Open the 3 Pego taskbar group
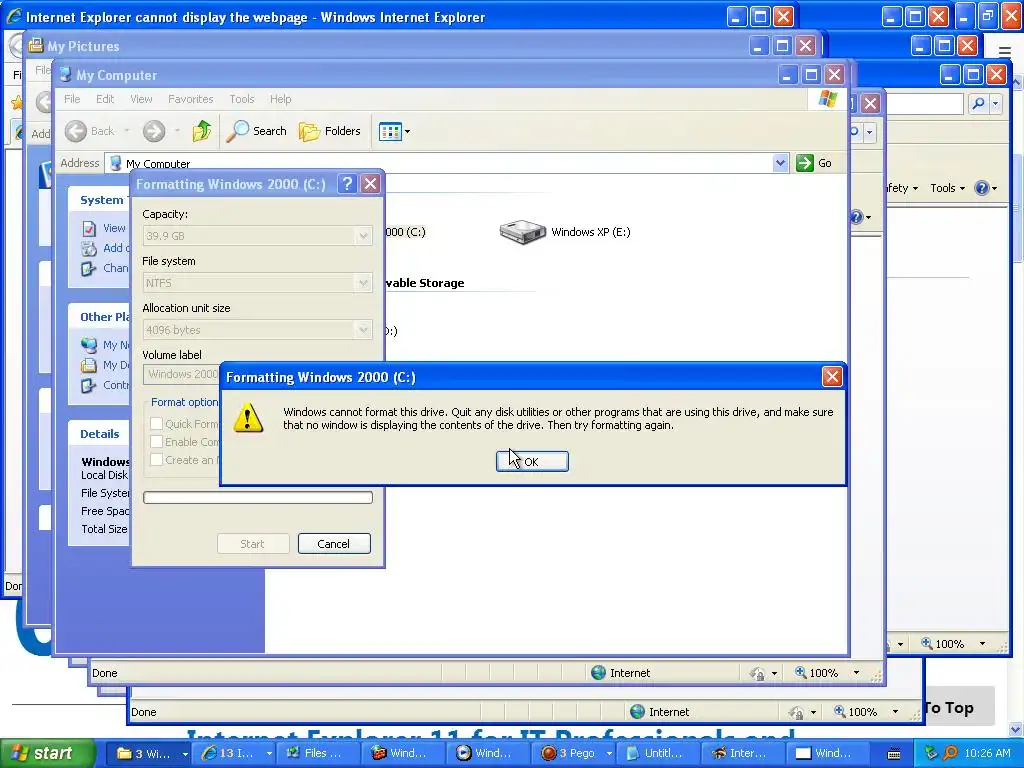This screenshot has height=768, width=1024. pos(574,753)
